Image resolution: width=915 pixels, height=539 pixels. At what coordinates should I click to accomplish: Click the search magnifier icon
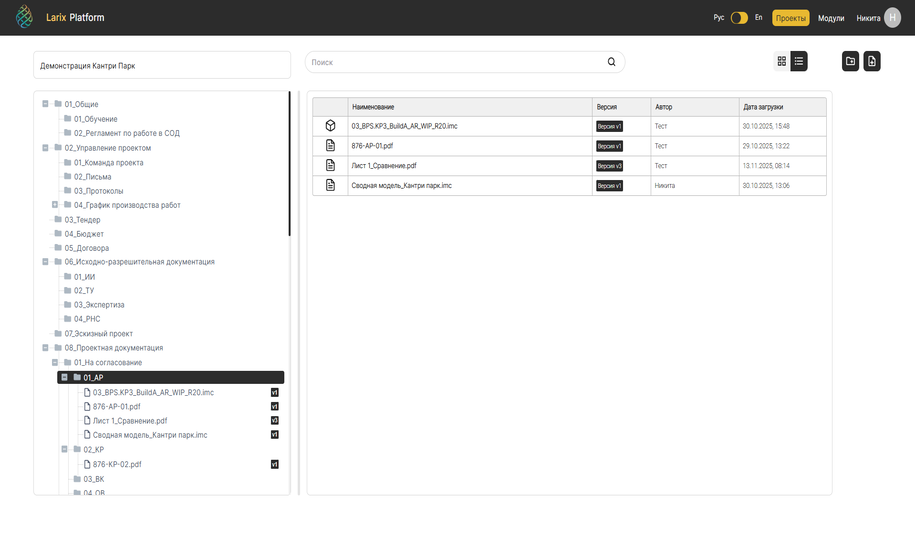tap(612, 62)
